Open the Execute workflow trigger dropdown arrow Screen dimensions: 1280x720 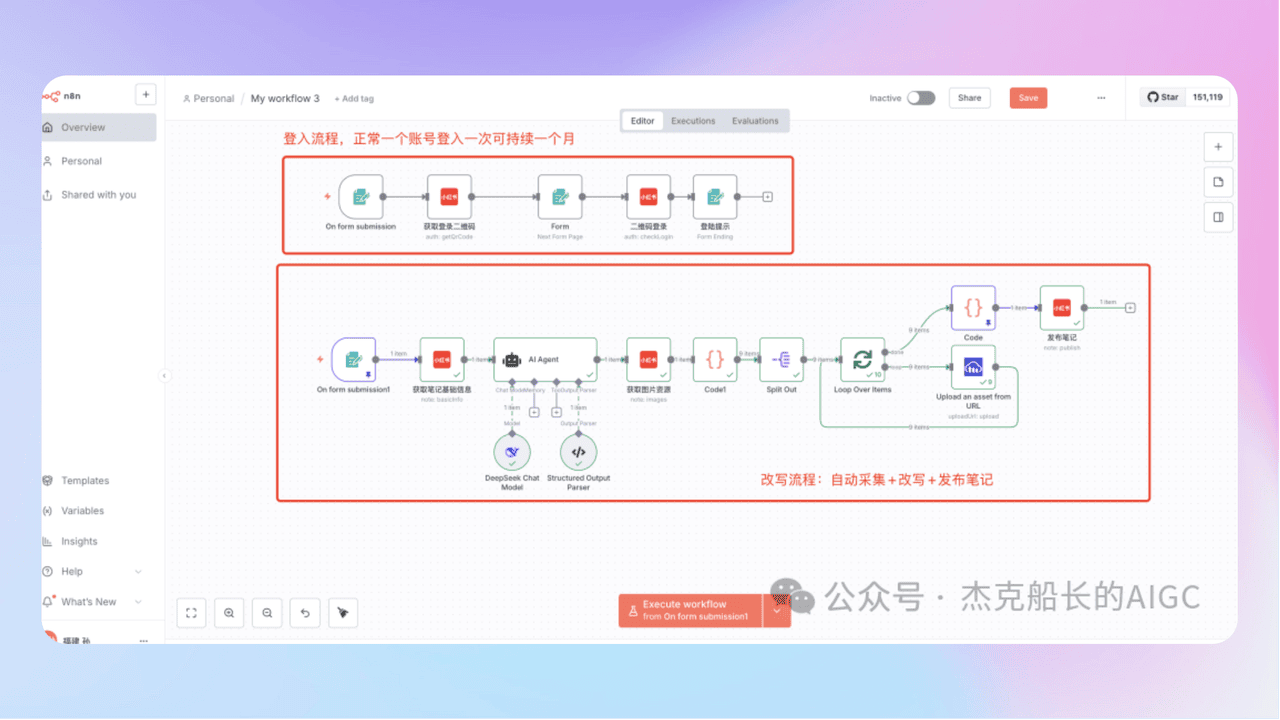(x=777, y=610)
